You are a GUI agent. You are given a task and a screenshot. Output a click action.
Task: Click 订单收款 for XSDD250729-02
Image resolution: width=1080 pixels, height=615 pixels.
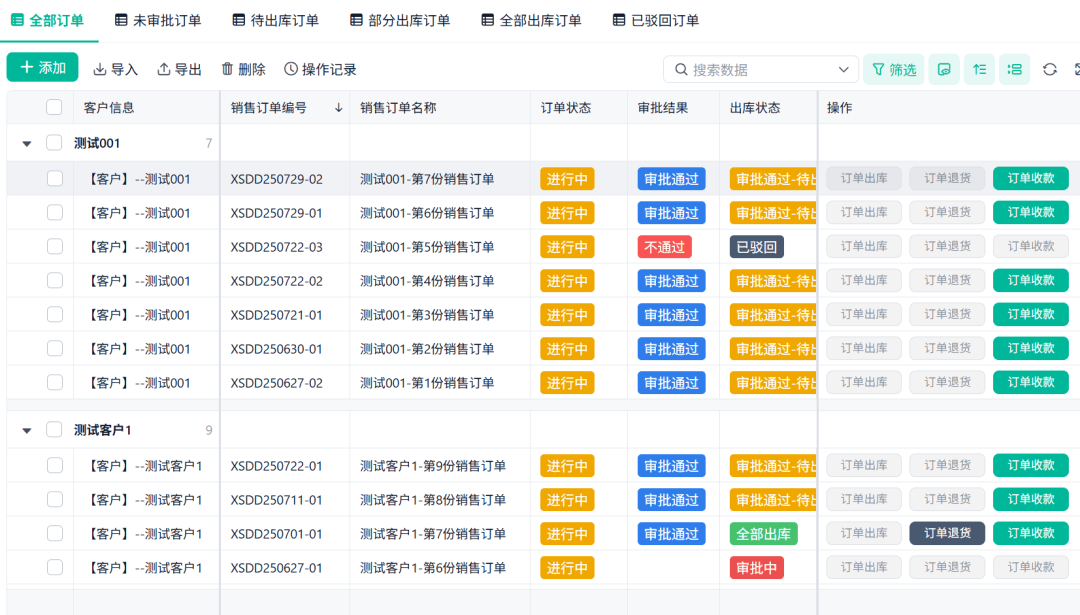[x=1030, y=178]
